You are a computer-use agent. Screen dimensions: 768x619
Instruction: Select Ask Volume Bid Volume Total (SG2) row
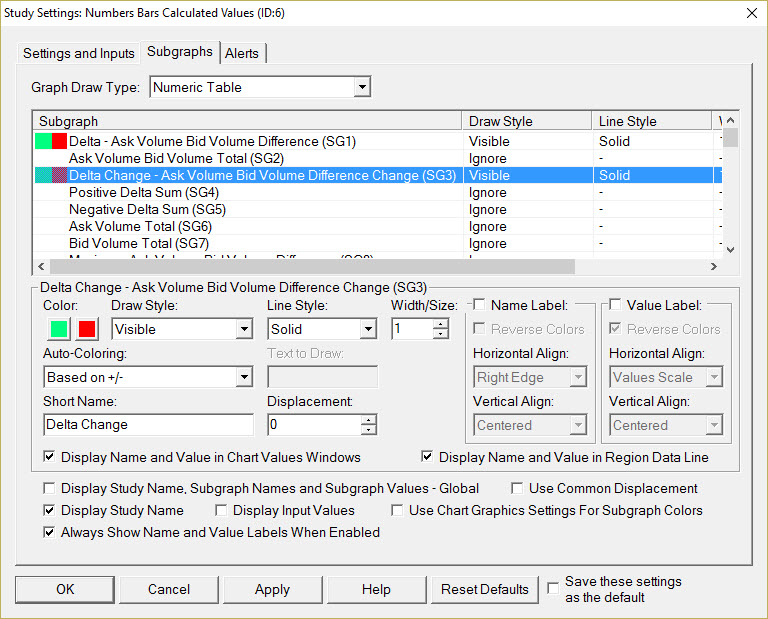pos(377,159)
